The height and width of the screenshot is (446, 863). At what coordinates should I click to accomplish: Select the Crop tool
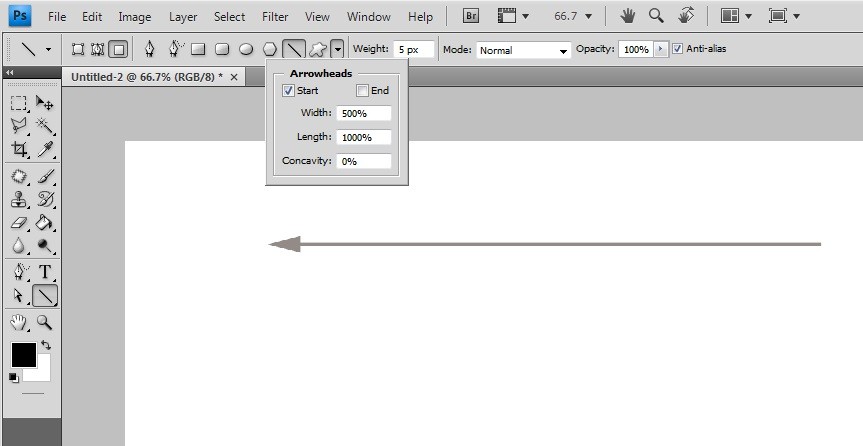tap(18, 149)
